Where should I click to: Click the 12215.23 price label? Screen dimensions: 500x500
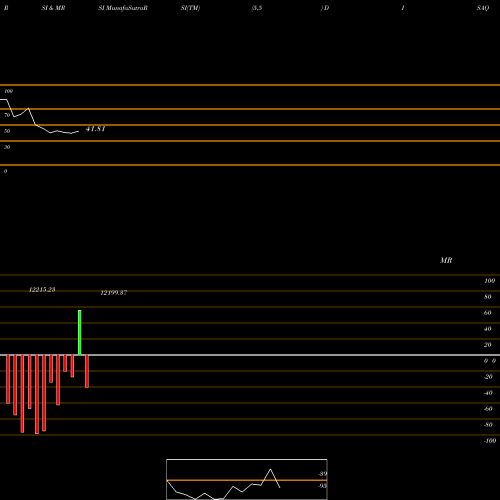coord(42,290)
